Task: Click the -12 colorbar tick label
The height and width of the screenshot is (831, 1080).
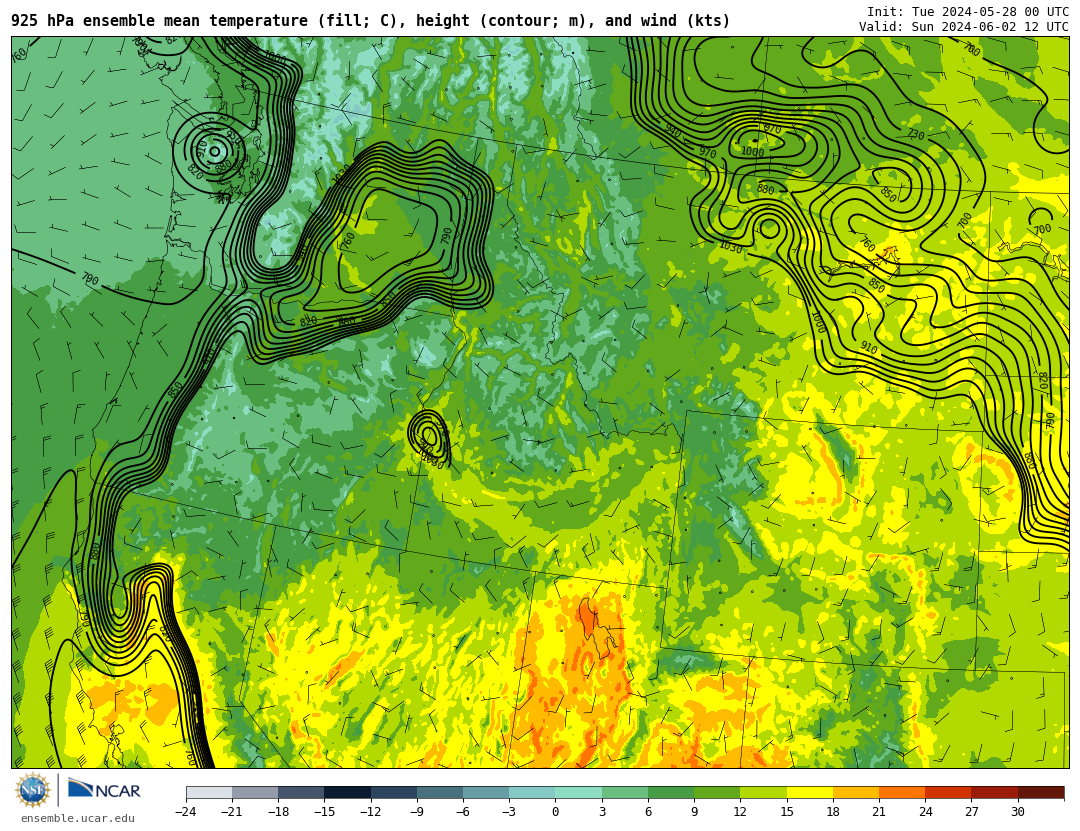Action: [371, 812]
